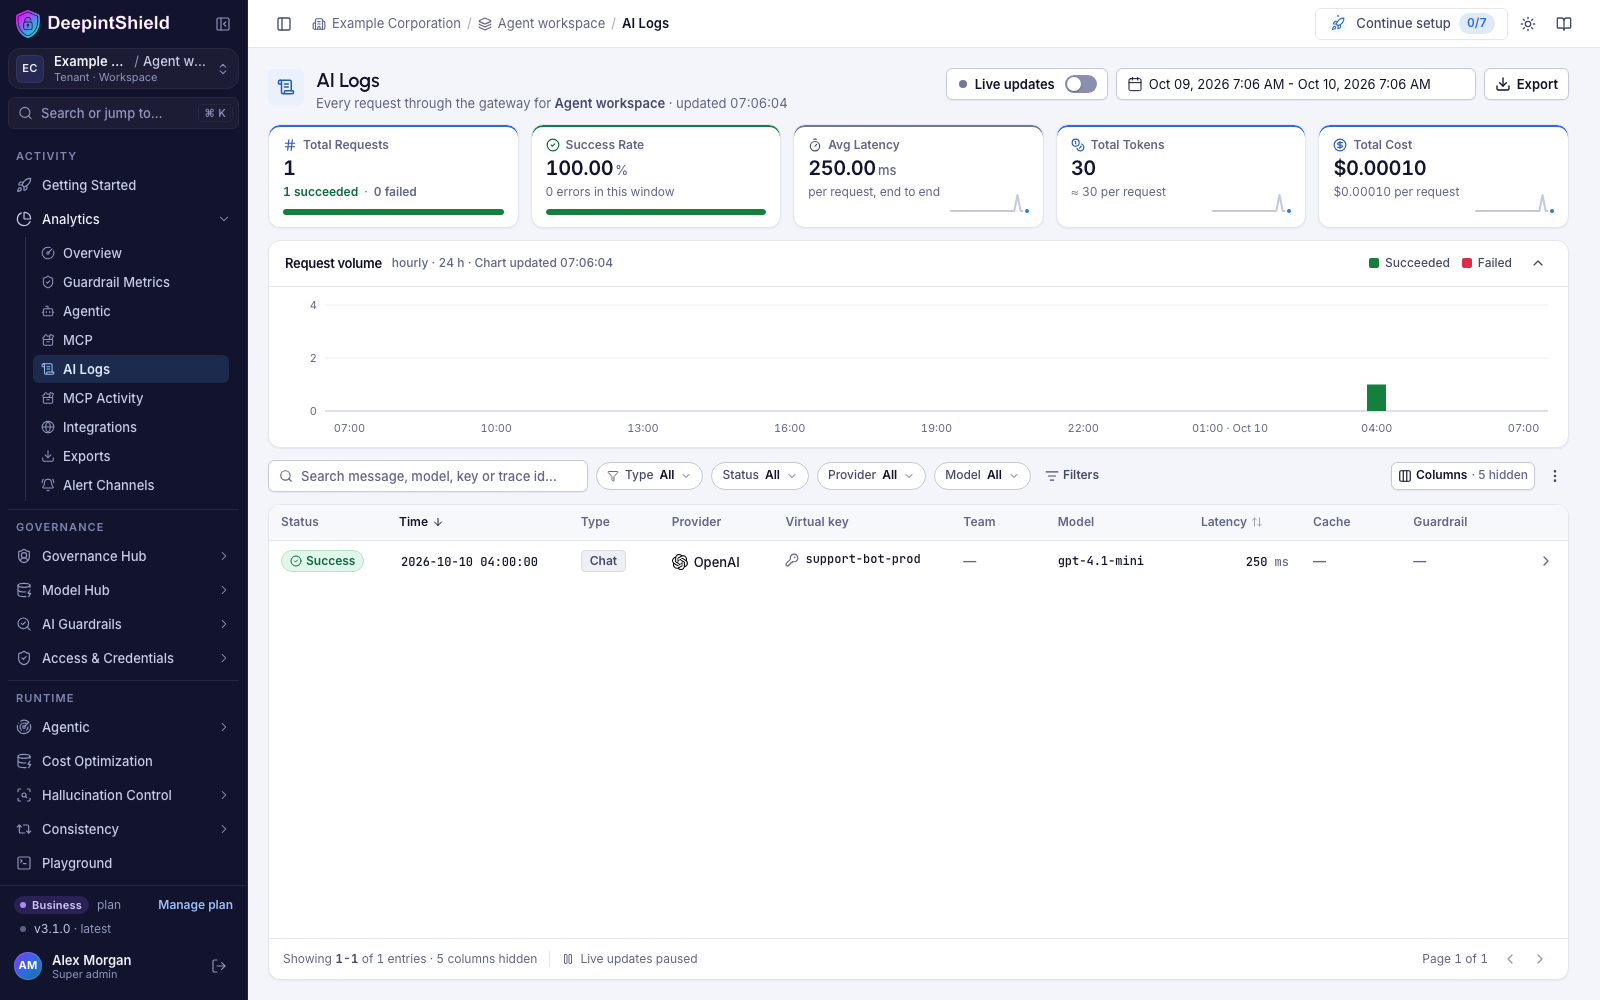Viewport: 1600px width, 1000px height.
Task: Open the Filters button
Action: (x=1072, y=476)
